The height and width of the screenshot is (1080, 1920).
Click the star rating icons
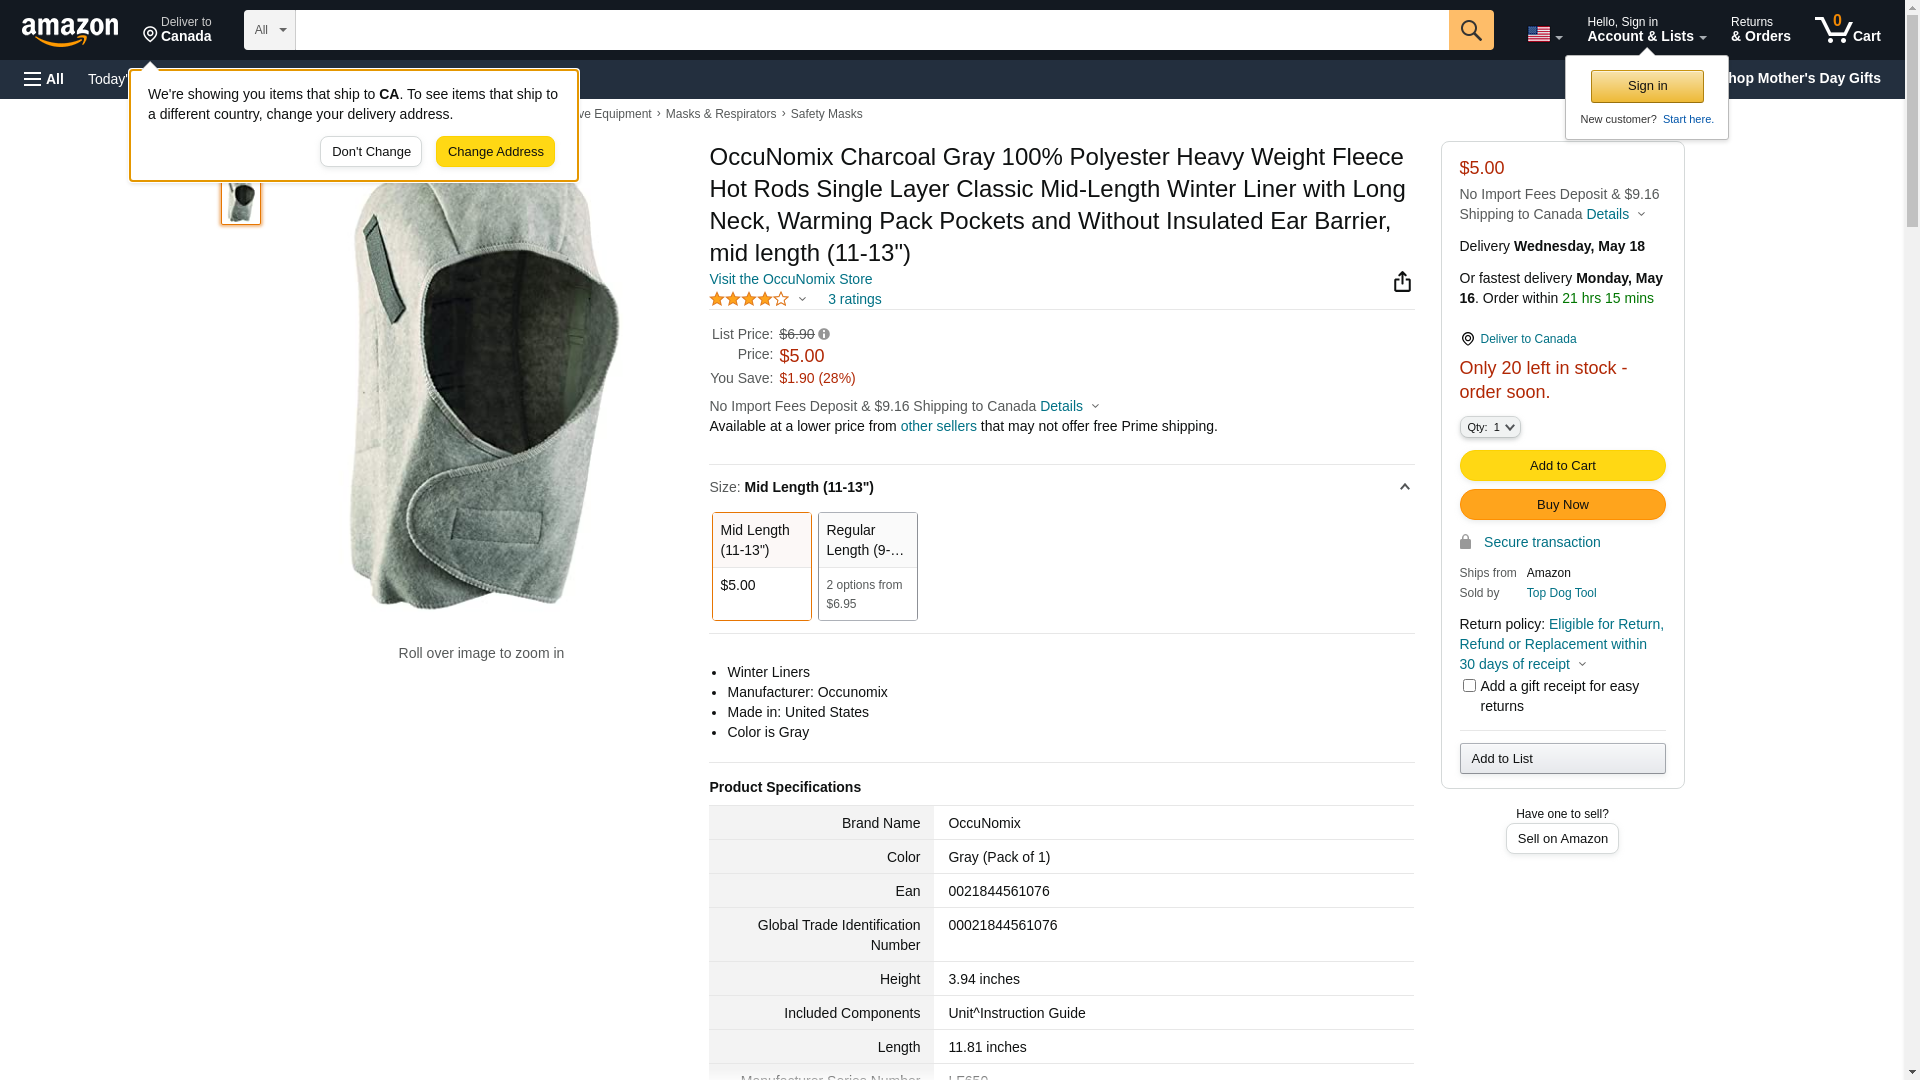(749, 299)
